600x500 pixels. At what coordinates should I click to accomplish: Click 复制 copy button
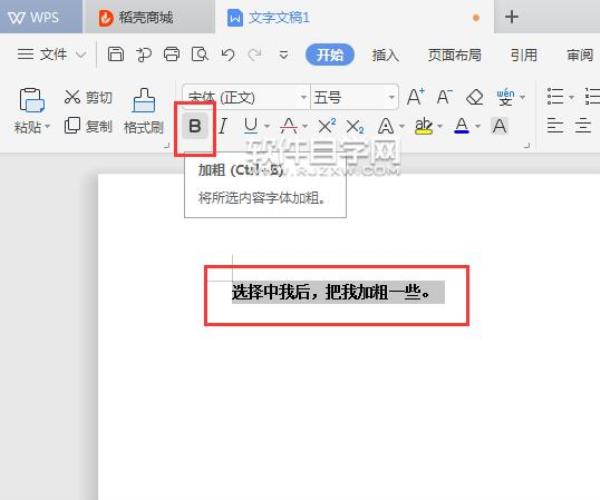point(88,126)
